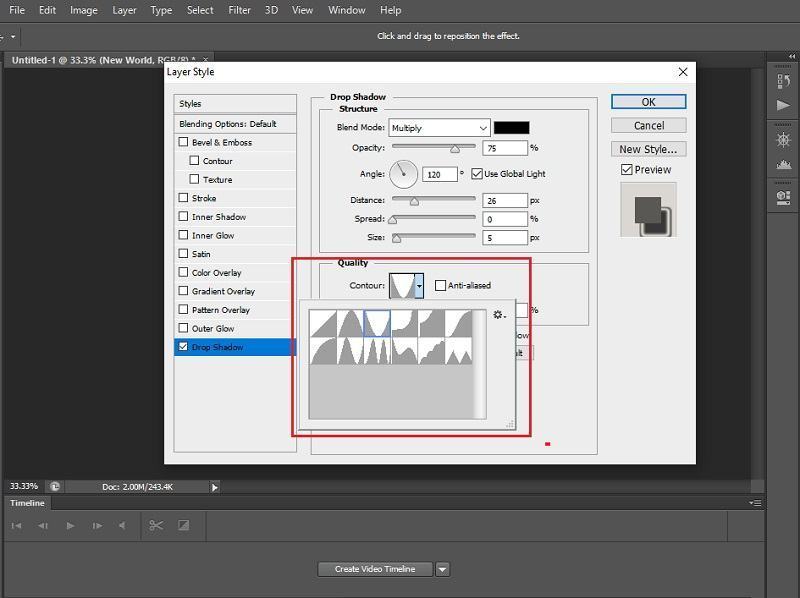Open the Filter menu
This screenshot has height=598, width=800.
pos(238,10)
